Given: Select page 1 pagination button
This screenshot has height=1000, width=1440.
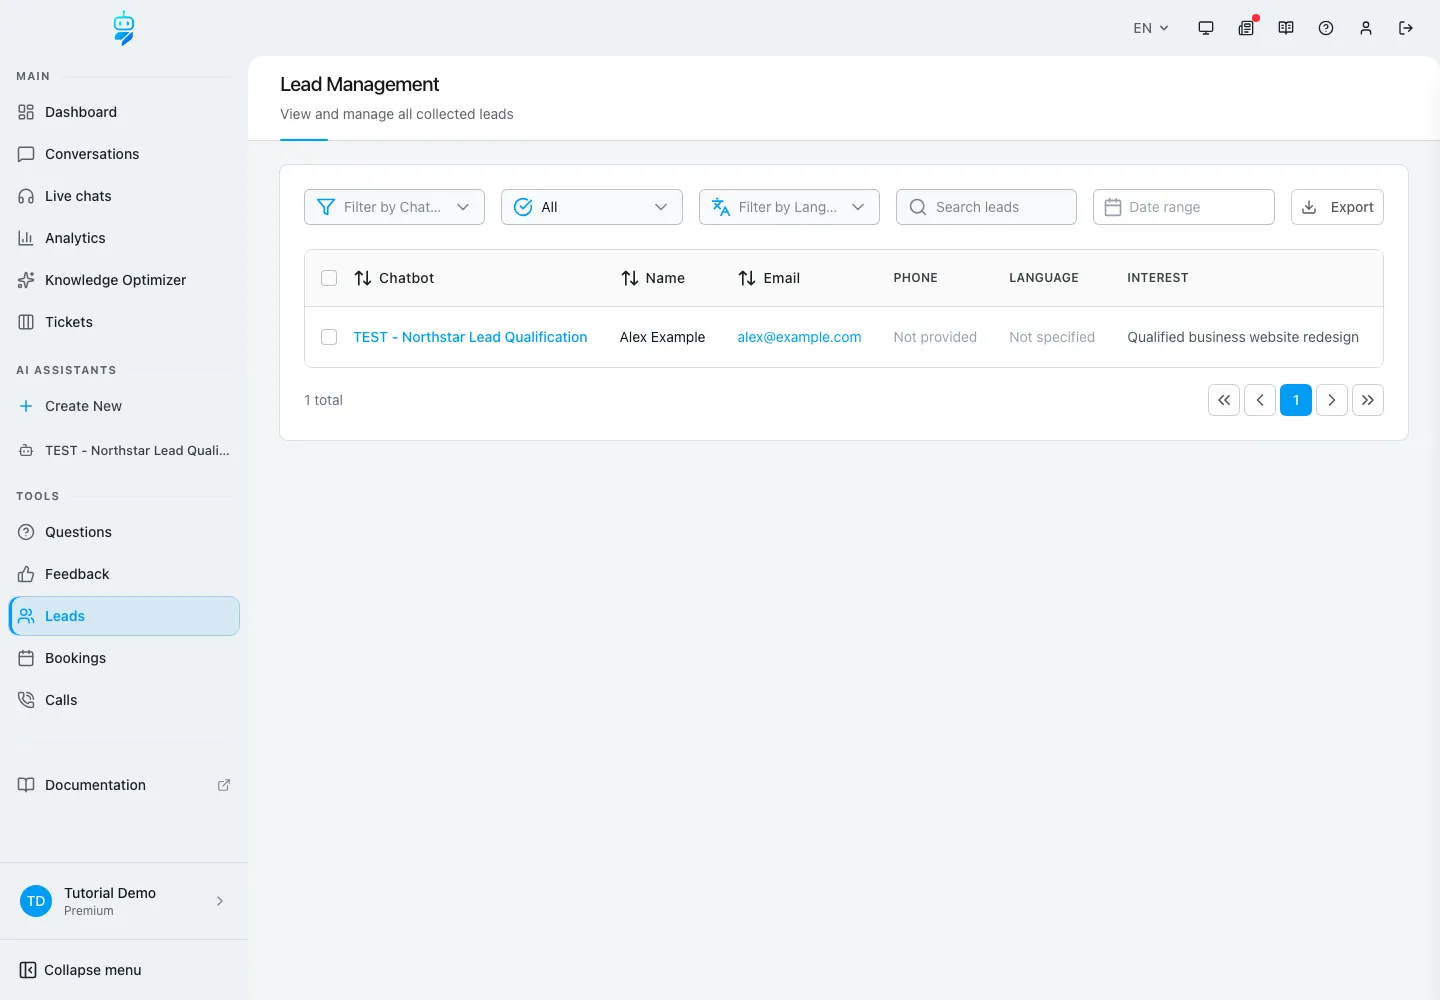Looking at the screenshot, I should (x=1296, y=400).
